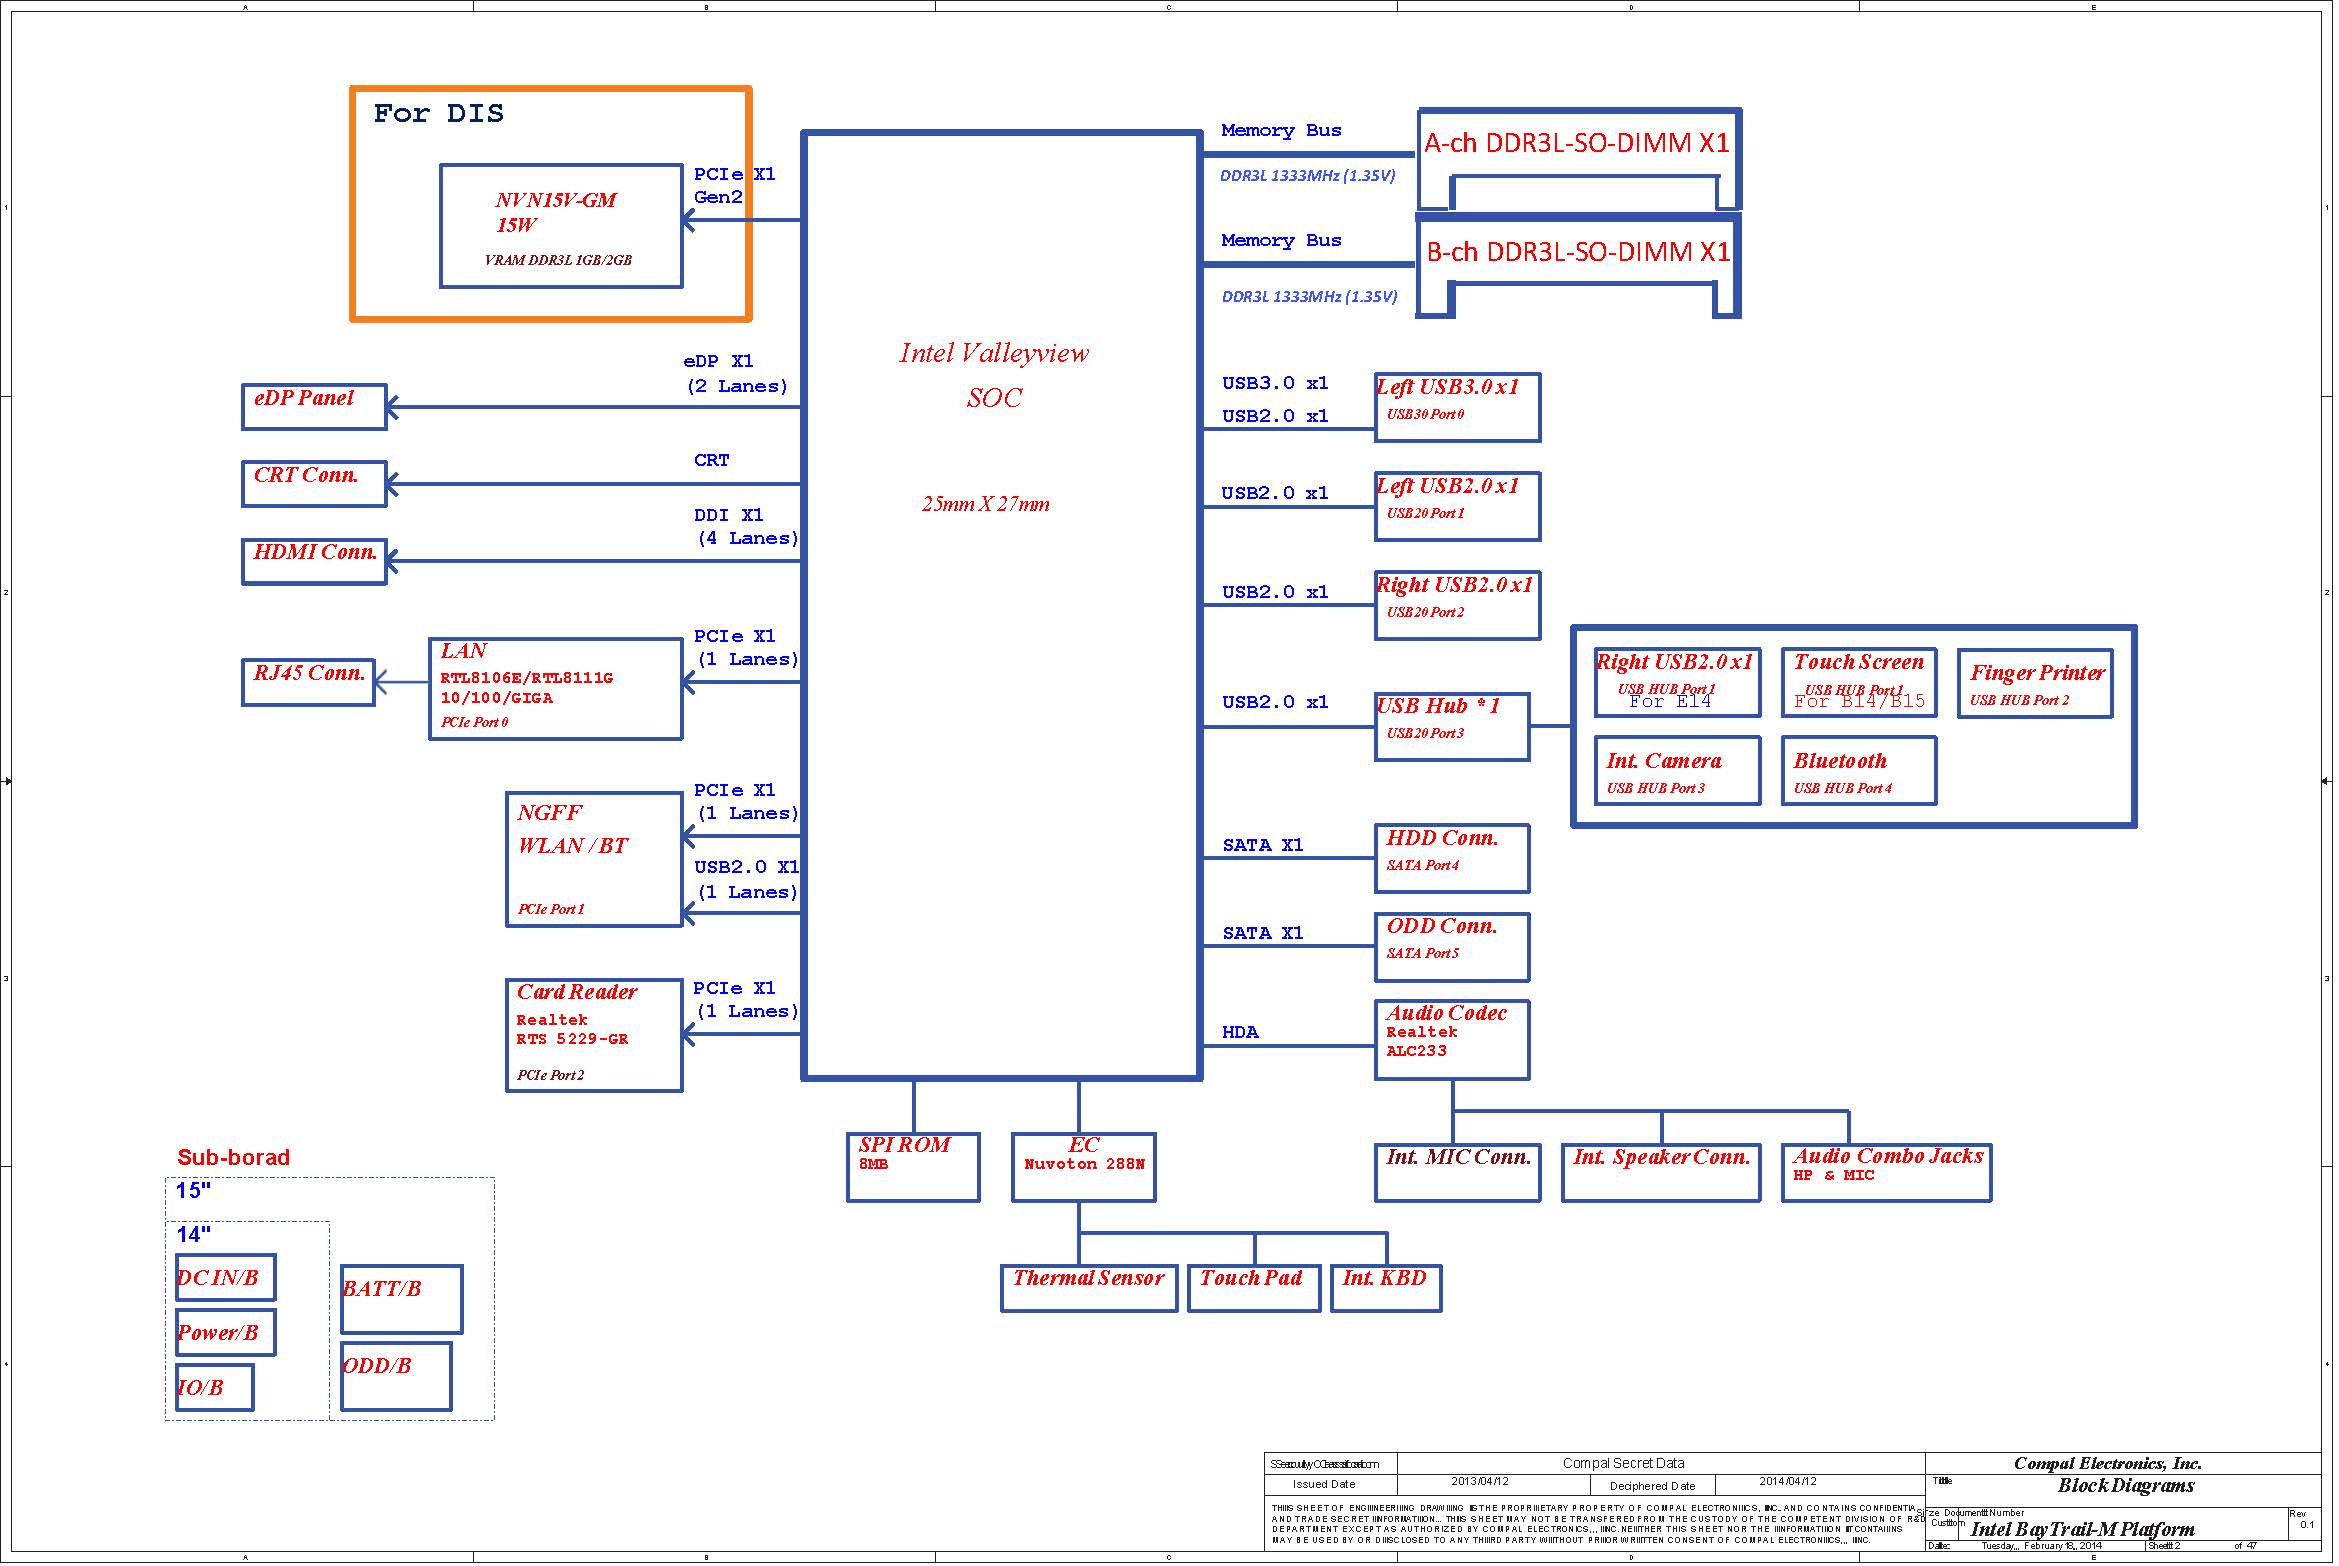The image size is (2339, 1566).
Task: Click the Card Reader block
Action: tap(594, 1037)
